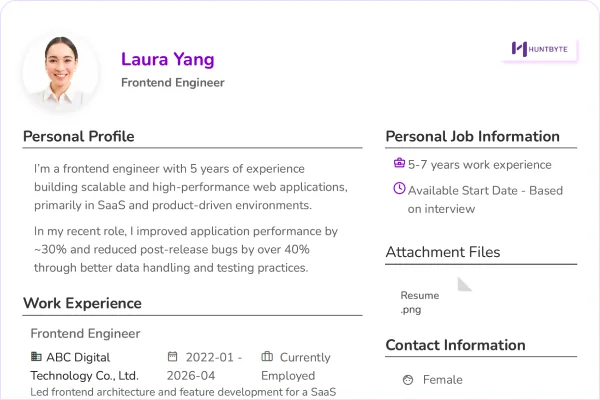Click ABC Digital Technology Co., Ltd. company name

pyautogui.click(x=85, y=367)
